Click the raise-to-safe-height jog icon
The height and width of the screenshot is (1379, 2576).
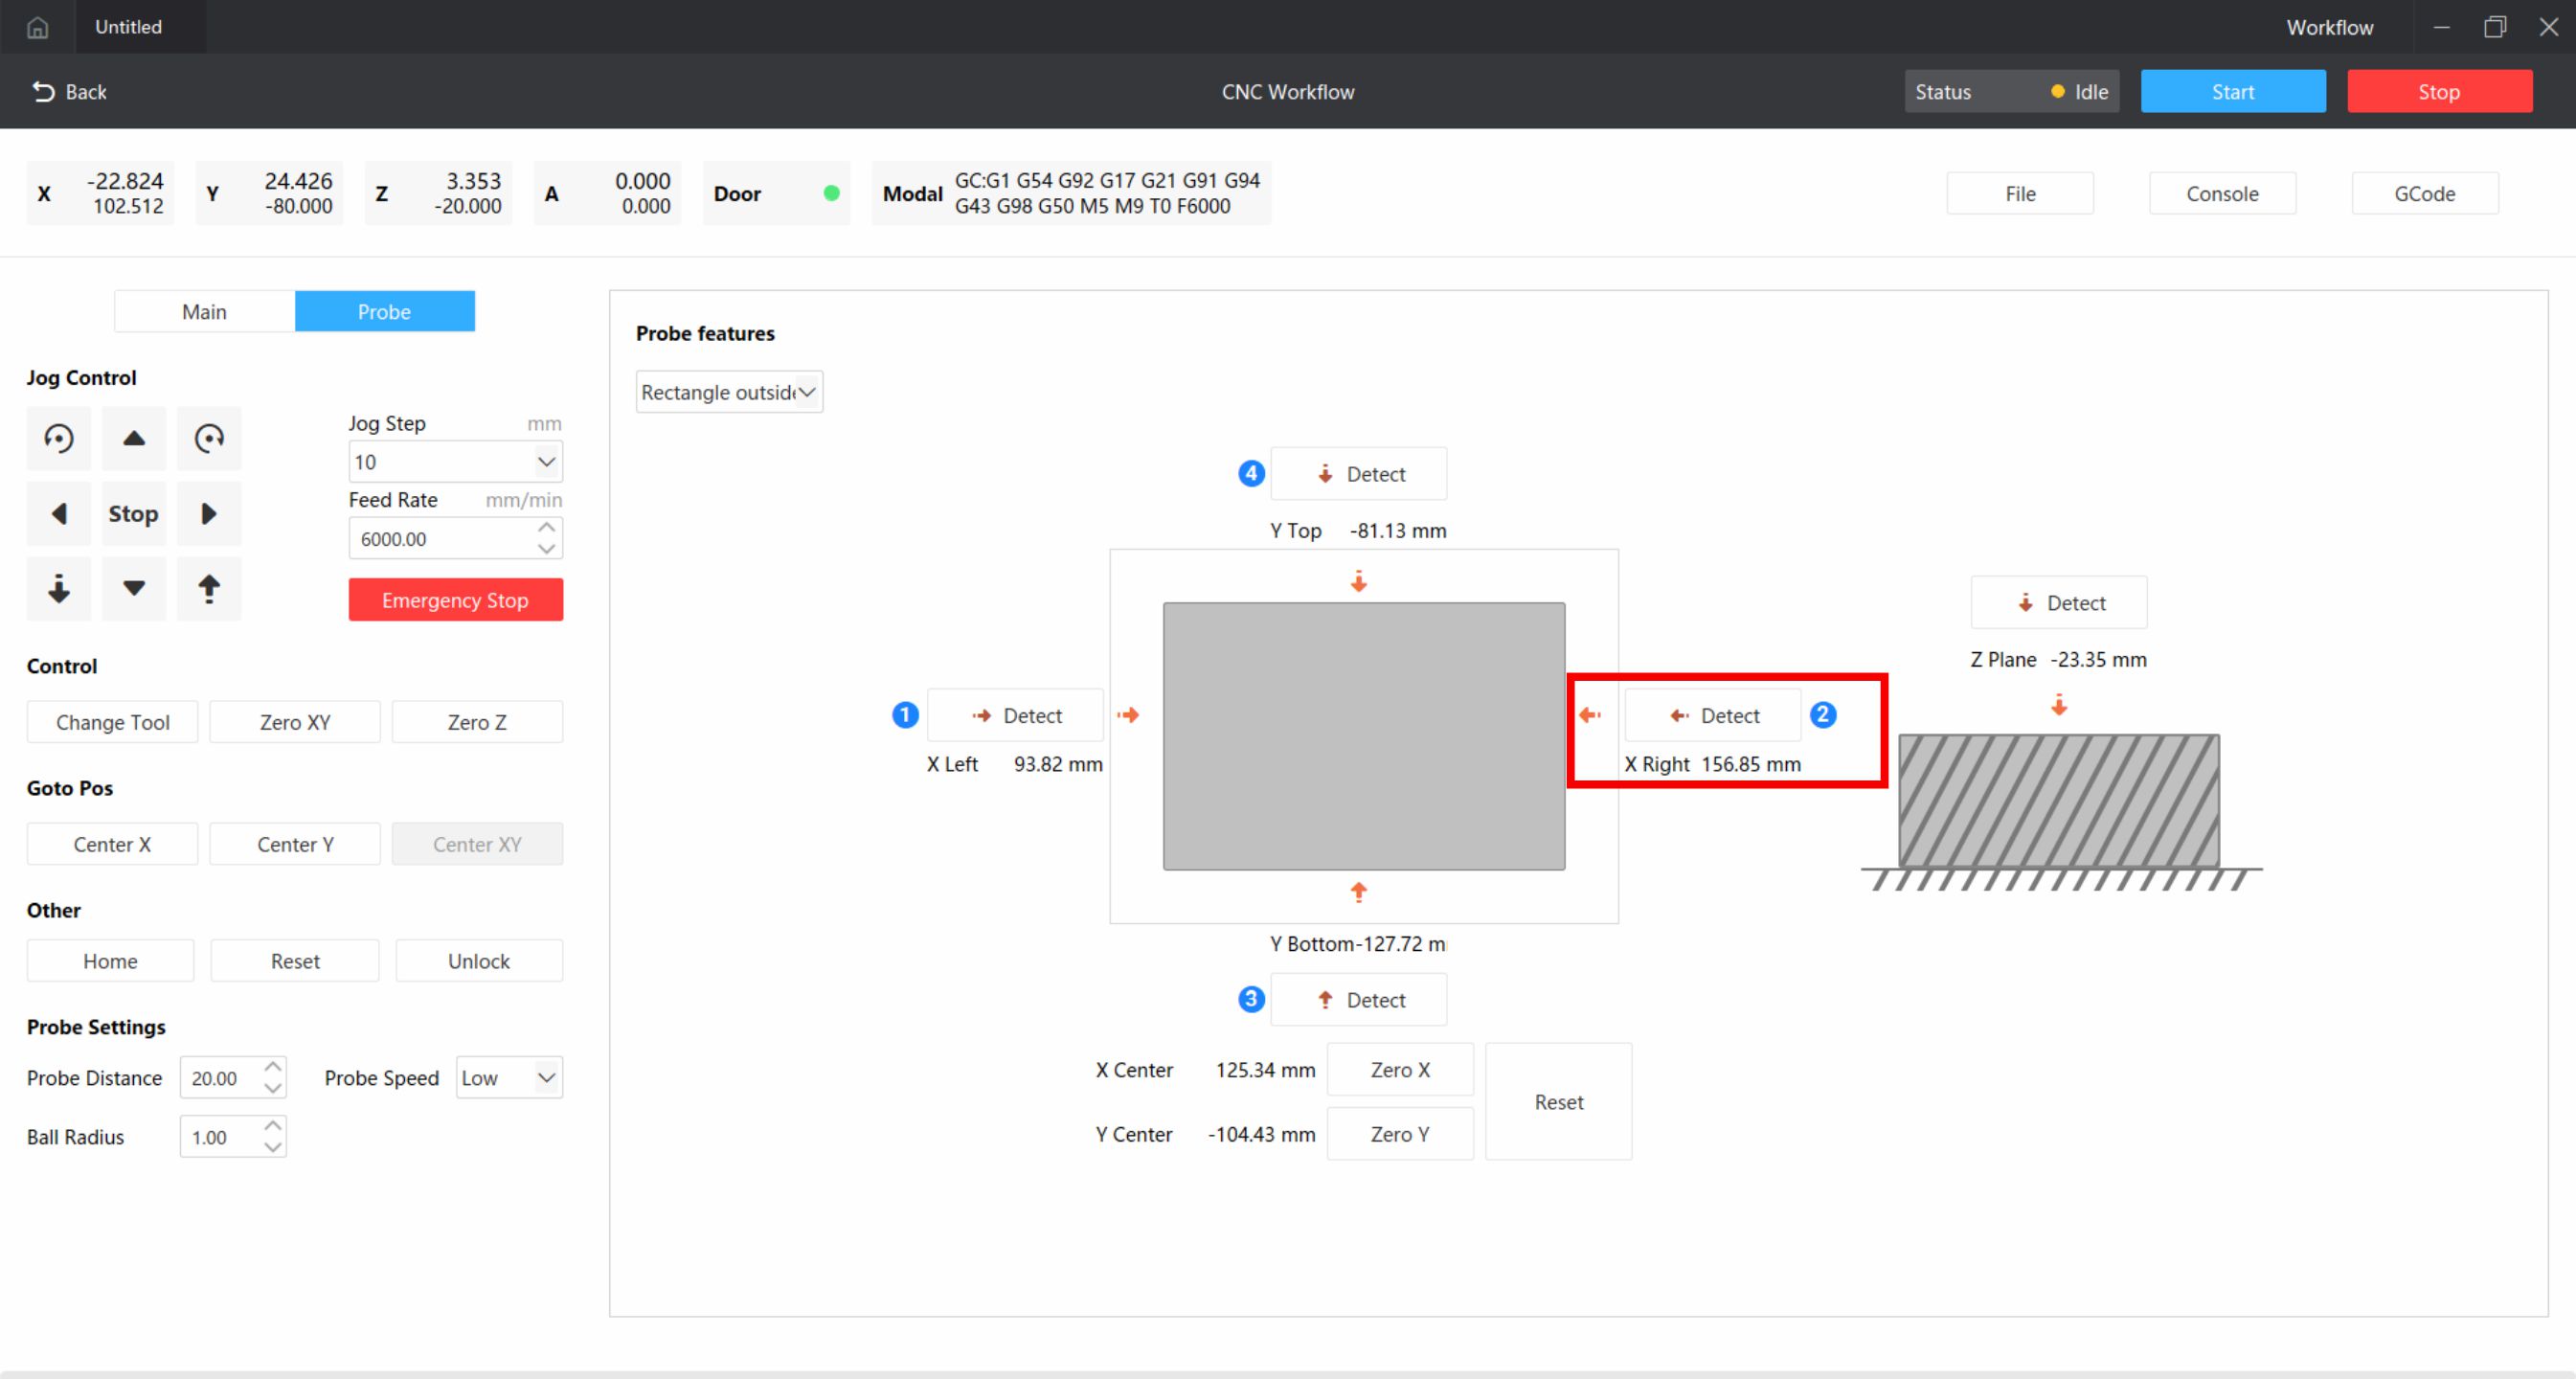(x=209, y=589)
